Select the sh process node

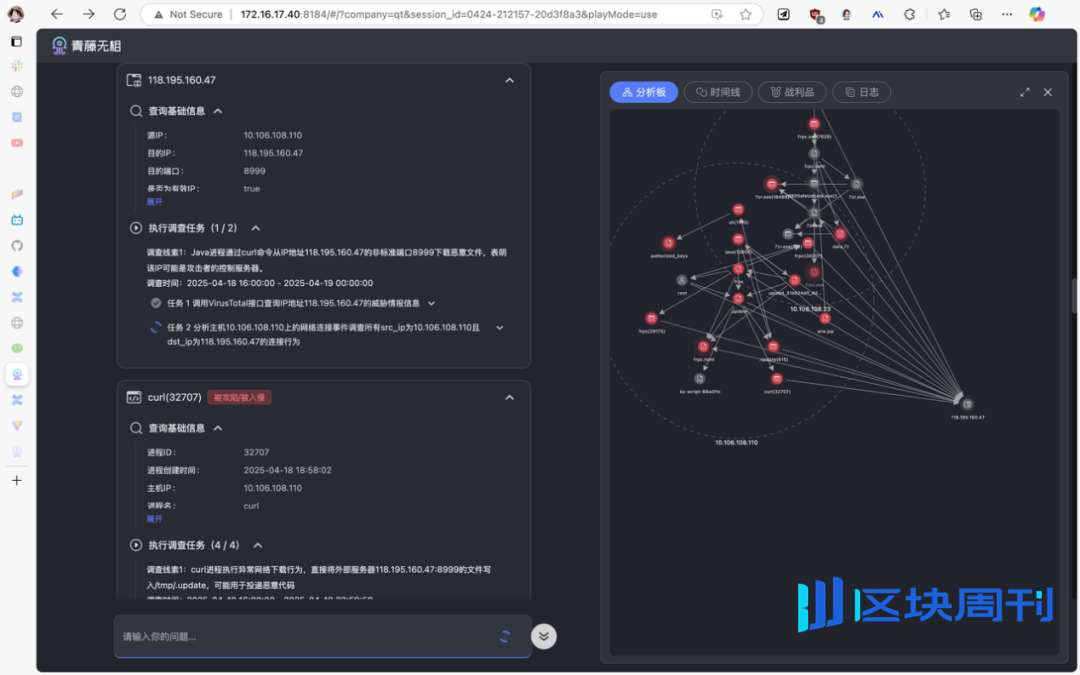(x=738, y=209)
